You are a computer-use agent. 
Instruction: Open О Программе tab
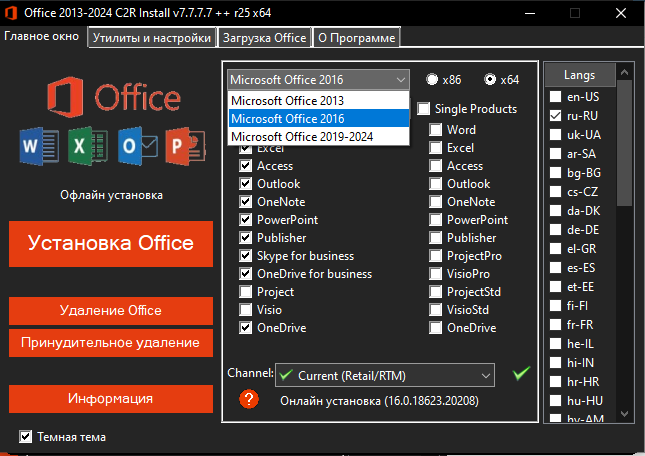[356, 38]
